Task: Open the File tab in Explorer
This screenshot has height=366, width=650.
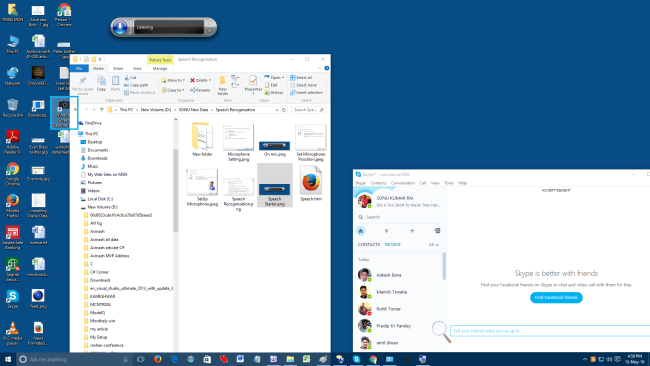Action: coord(79,68)
